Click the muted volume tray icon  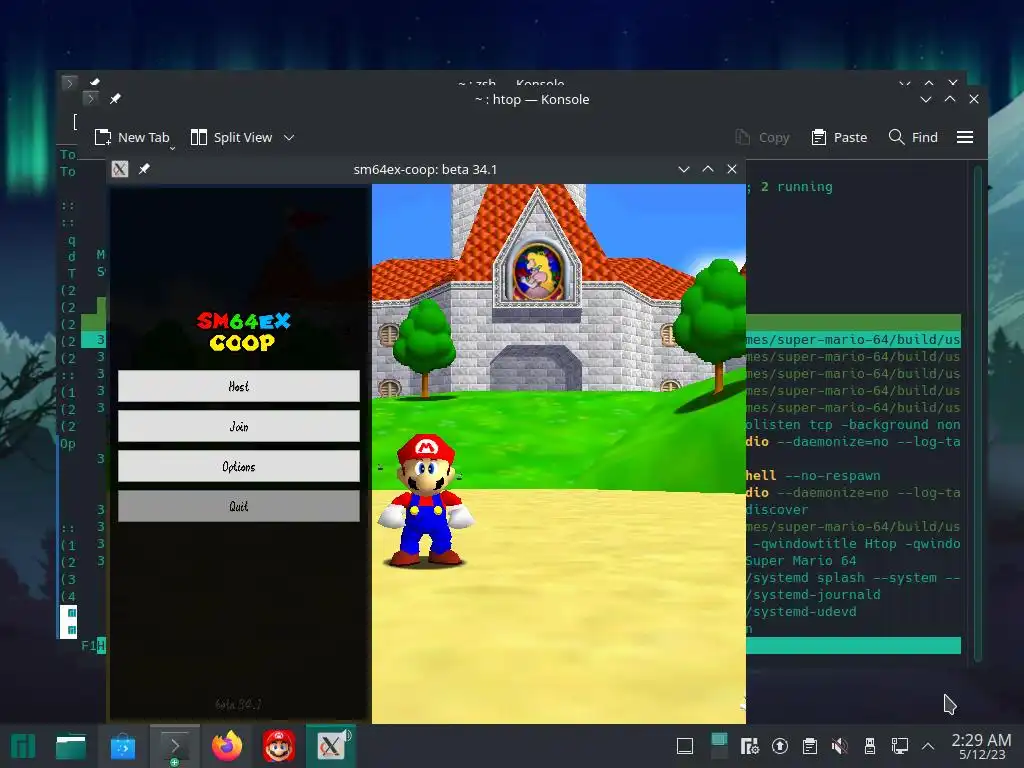839,746
